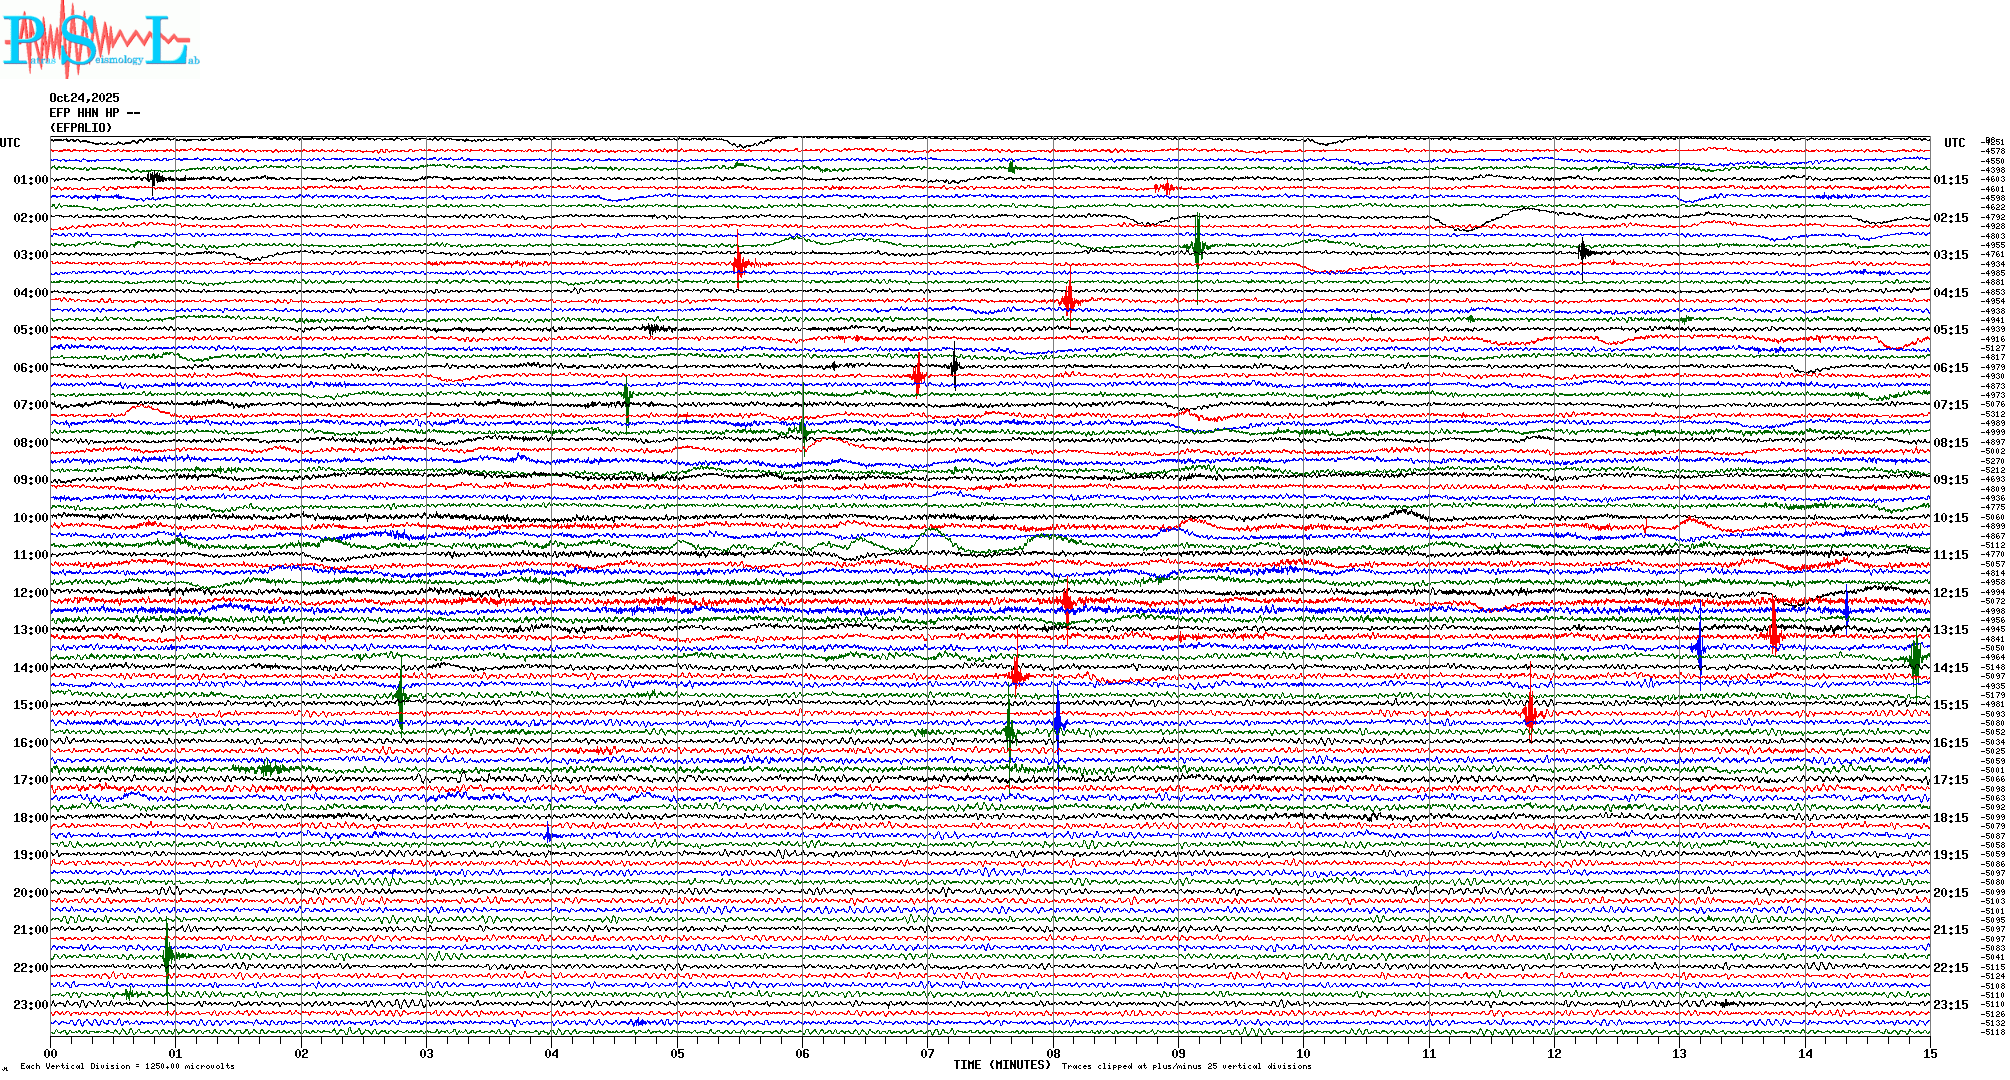The height and width of the screenshot is (1080, 2010).
Task: Click the TIME (MINUTES) axis title
Action: pyautogui.click(x=1001, y=1065)
